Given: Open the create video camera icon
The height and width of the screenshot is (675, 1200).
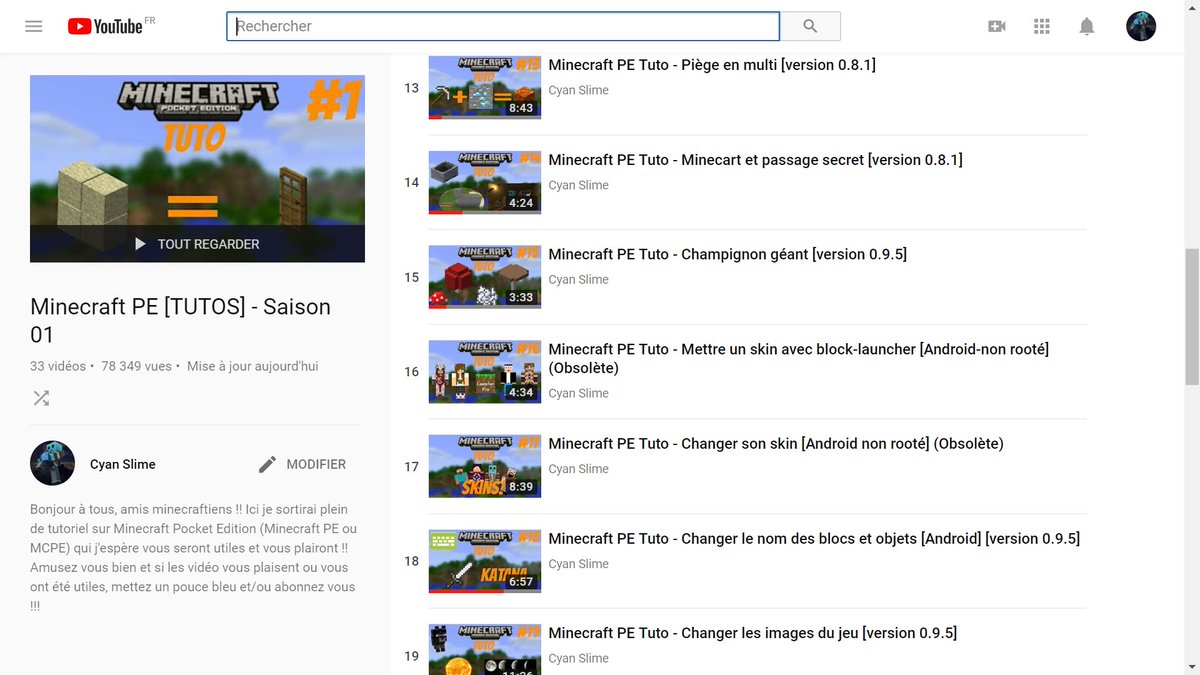Looking at the screenshot, I should point(996,26).
